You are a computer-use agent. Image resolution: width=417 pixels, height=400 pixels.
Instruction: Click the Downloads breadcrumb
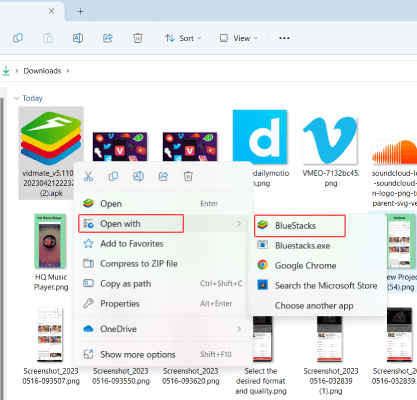pyautogui.click(x=42, y=71)
